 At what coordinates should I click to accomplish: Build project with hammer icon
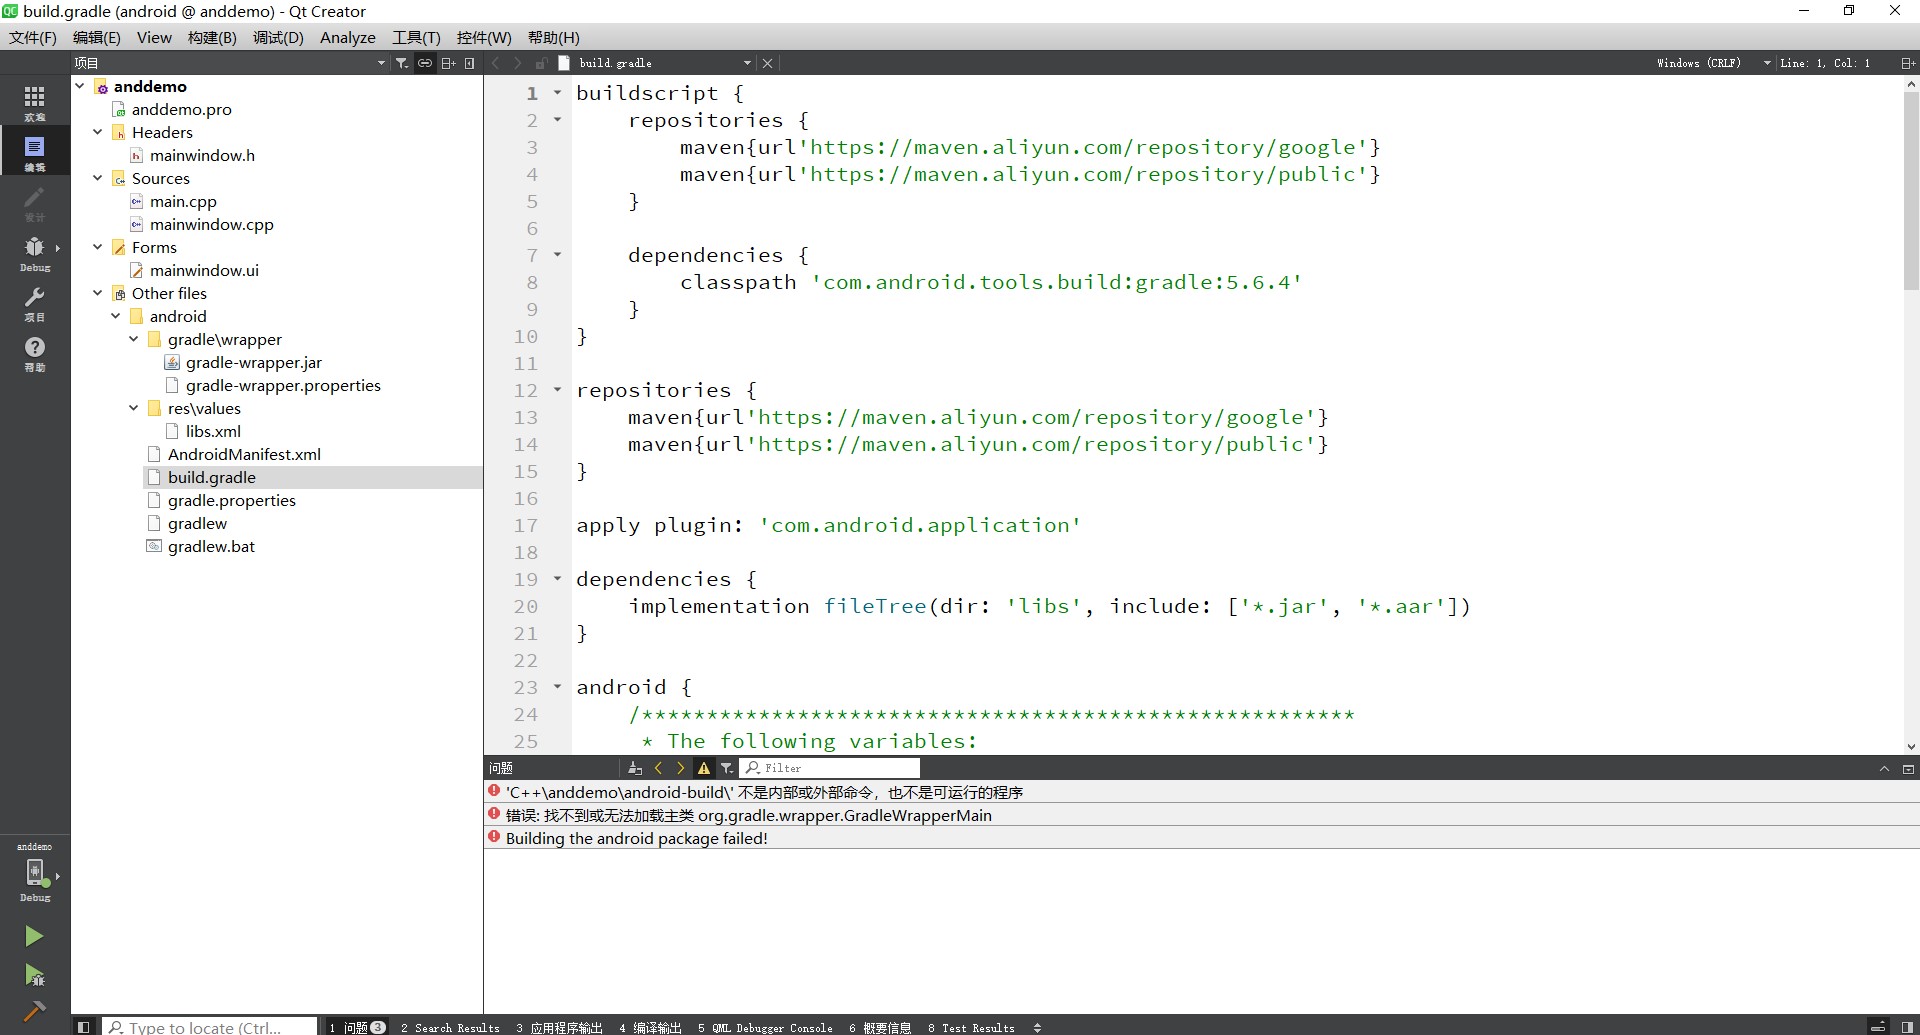[x=34, y=1011]
